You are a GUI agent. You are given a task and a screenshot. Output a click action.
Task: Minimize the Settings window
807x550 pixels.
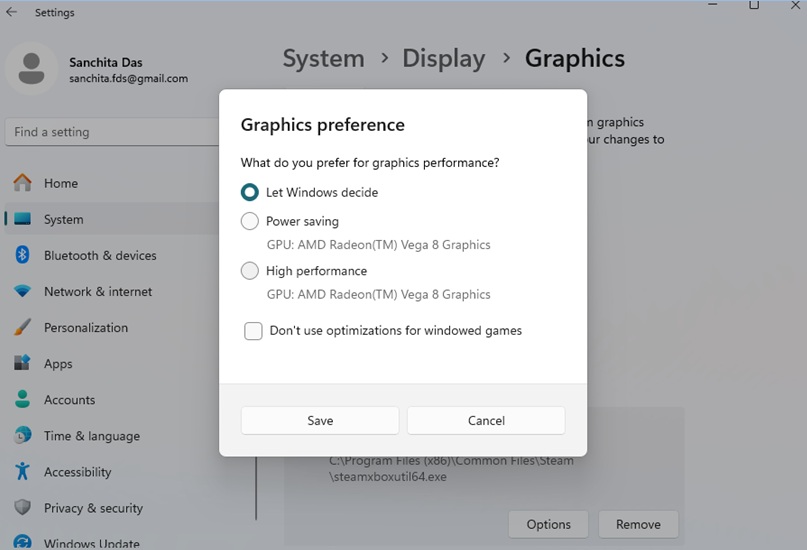point(713,5)
